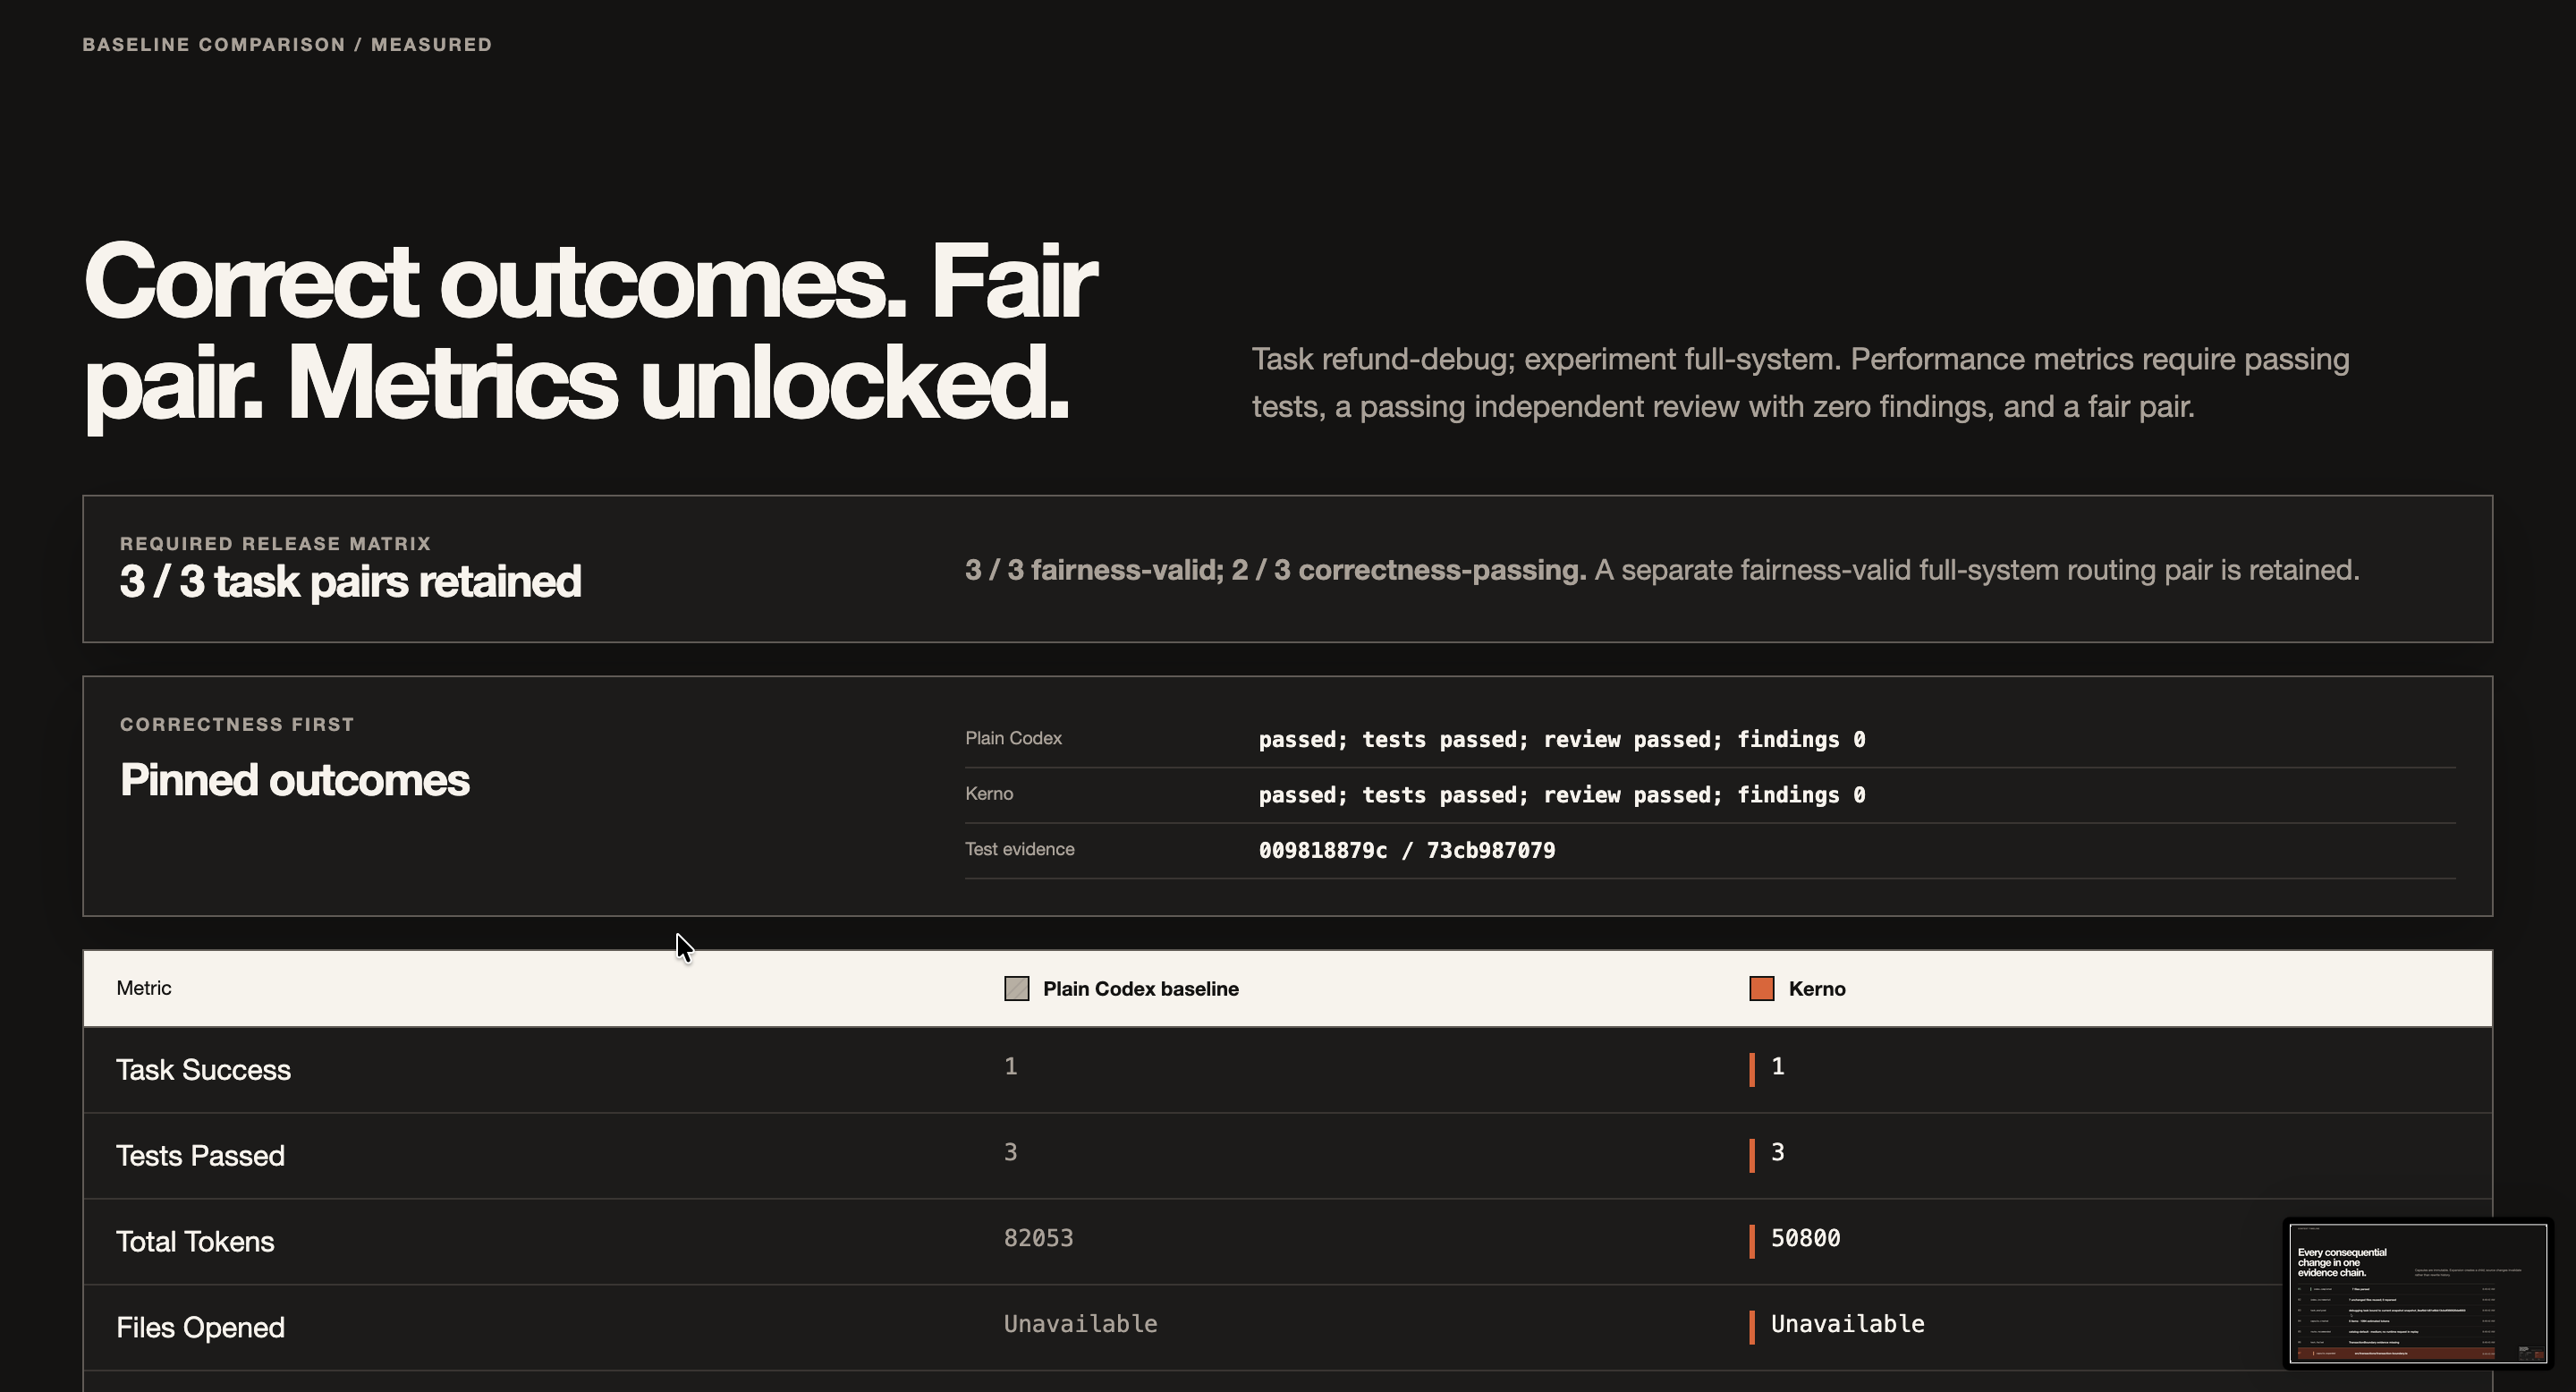Select the Kerno pinned outcome result text
Viewport: 2576px width, 1392px height.
[1561, 795]
